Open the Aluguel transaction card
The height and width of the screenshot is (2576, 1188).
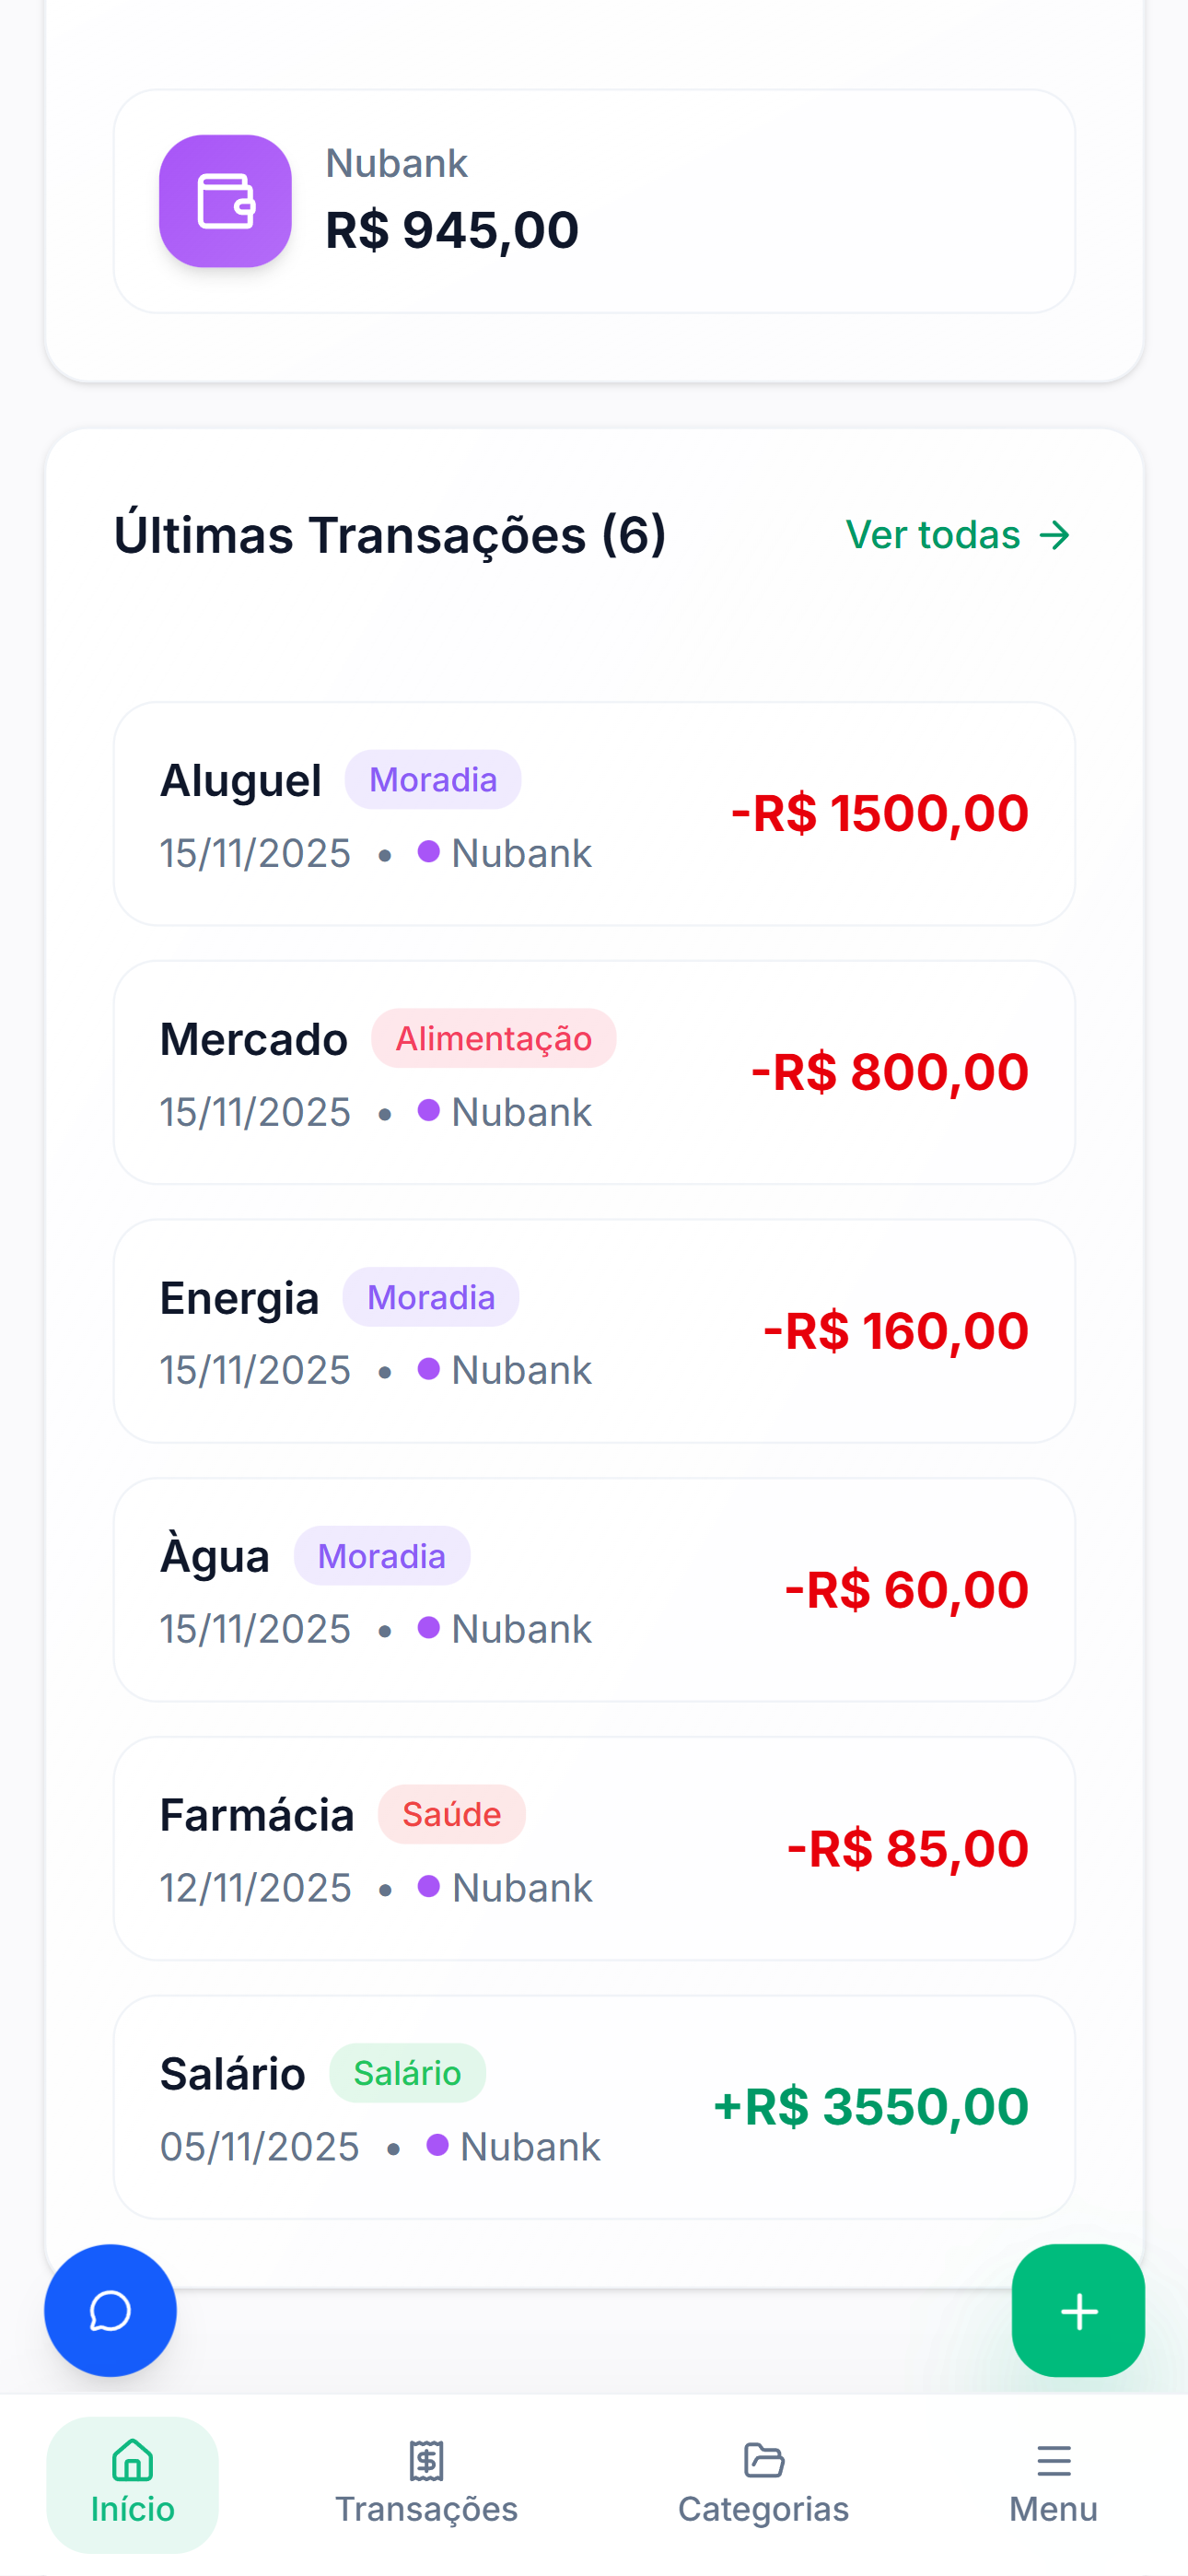(594, 814)
